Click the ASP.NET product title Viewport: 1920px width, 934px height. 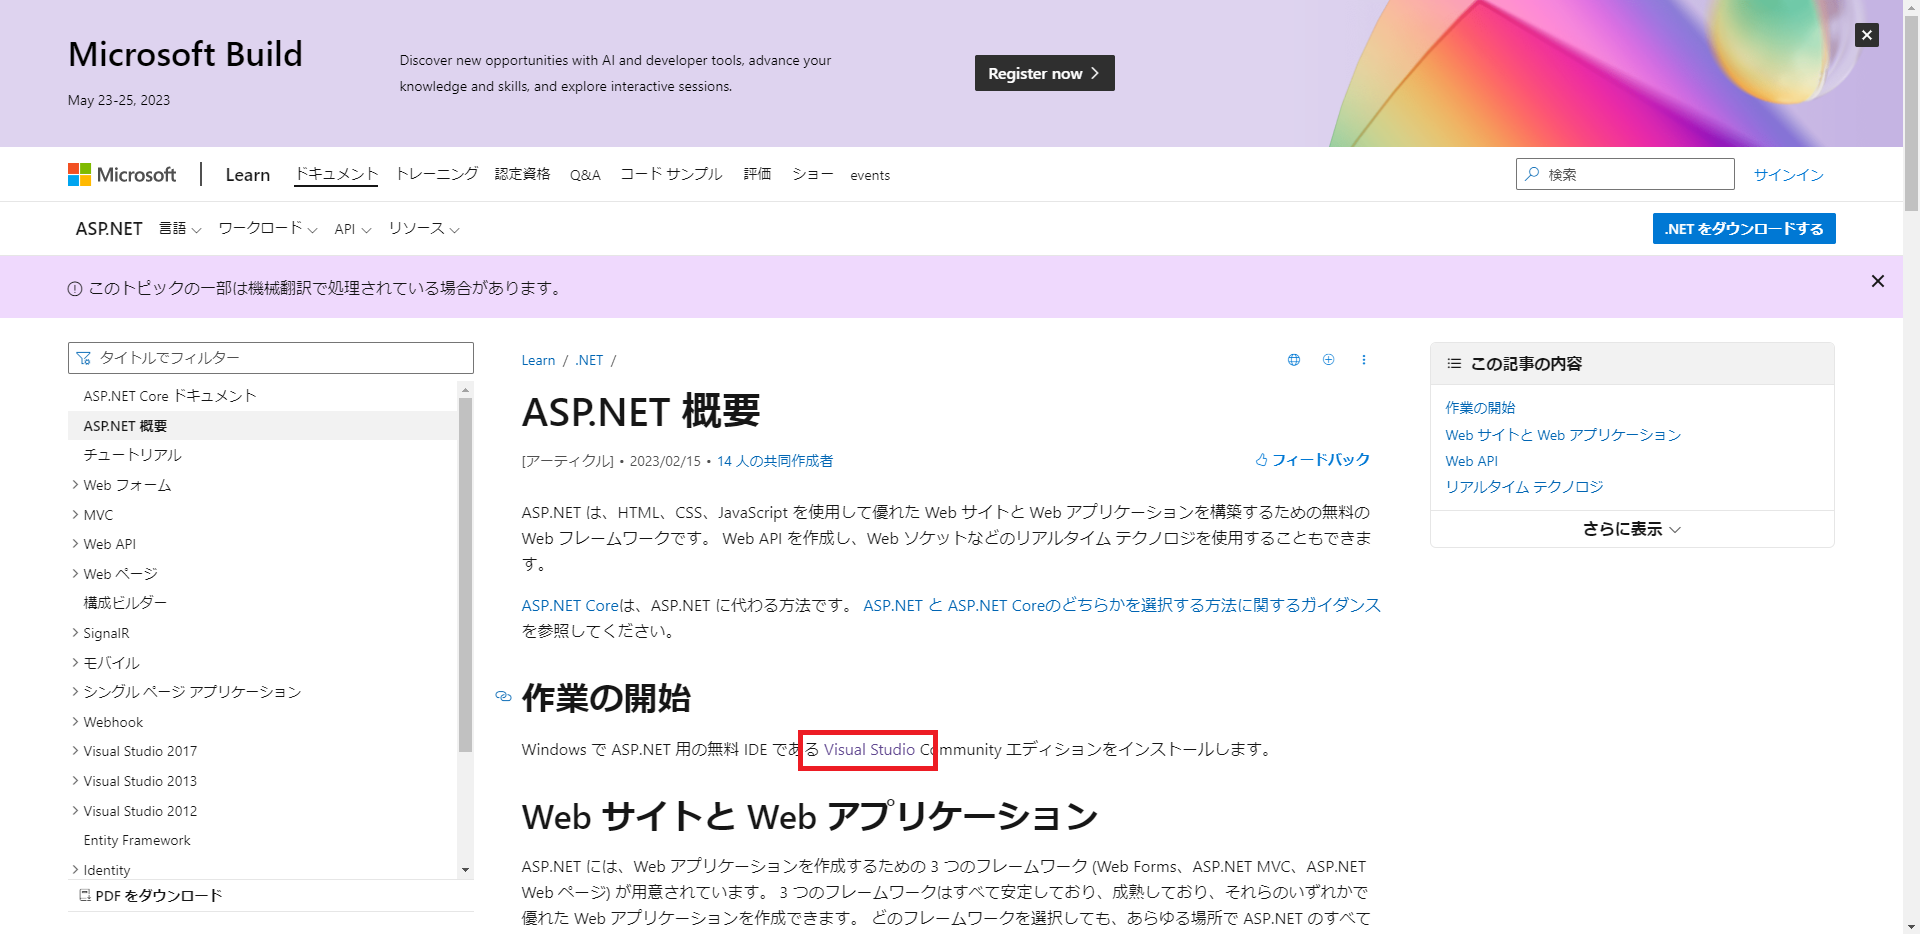point(109,229)
